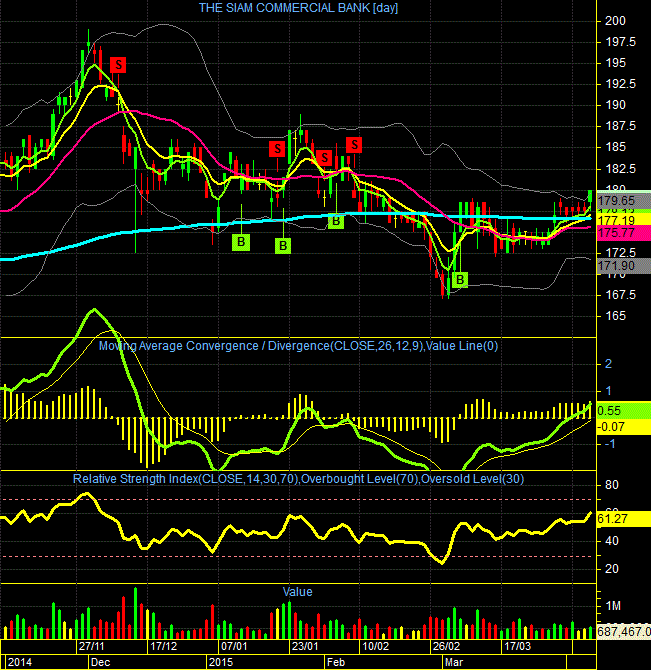Click the yellow -0.07 MACD signal tag
The width and height of the screenshot is (660, 670).
(x=623, y=426)
